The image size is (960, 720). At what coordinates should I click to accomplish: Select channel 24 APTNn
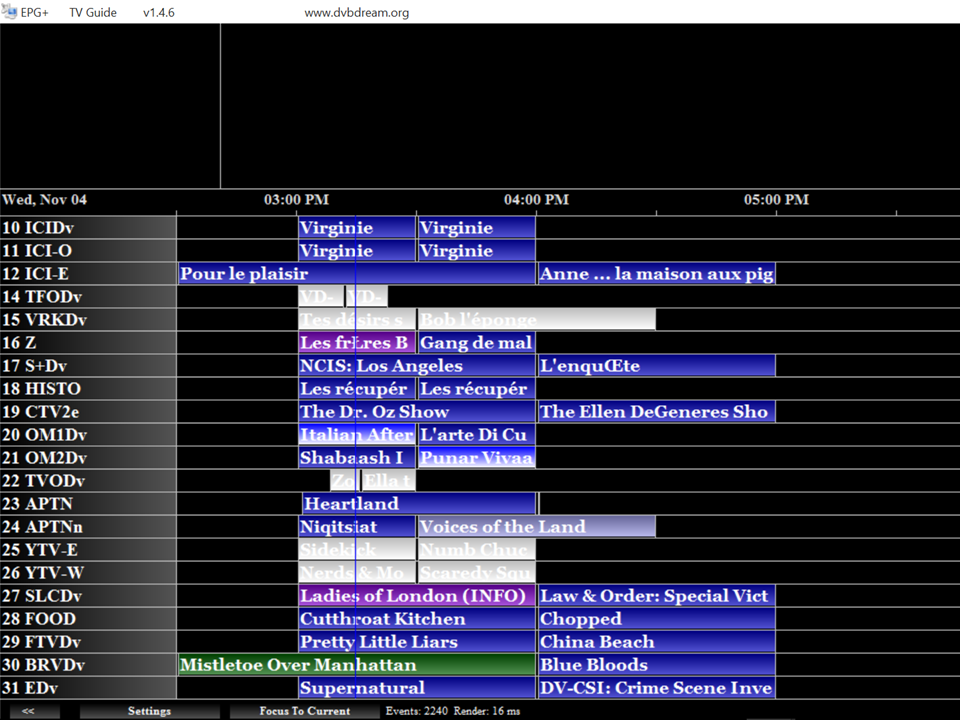(88, 527)
